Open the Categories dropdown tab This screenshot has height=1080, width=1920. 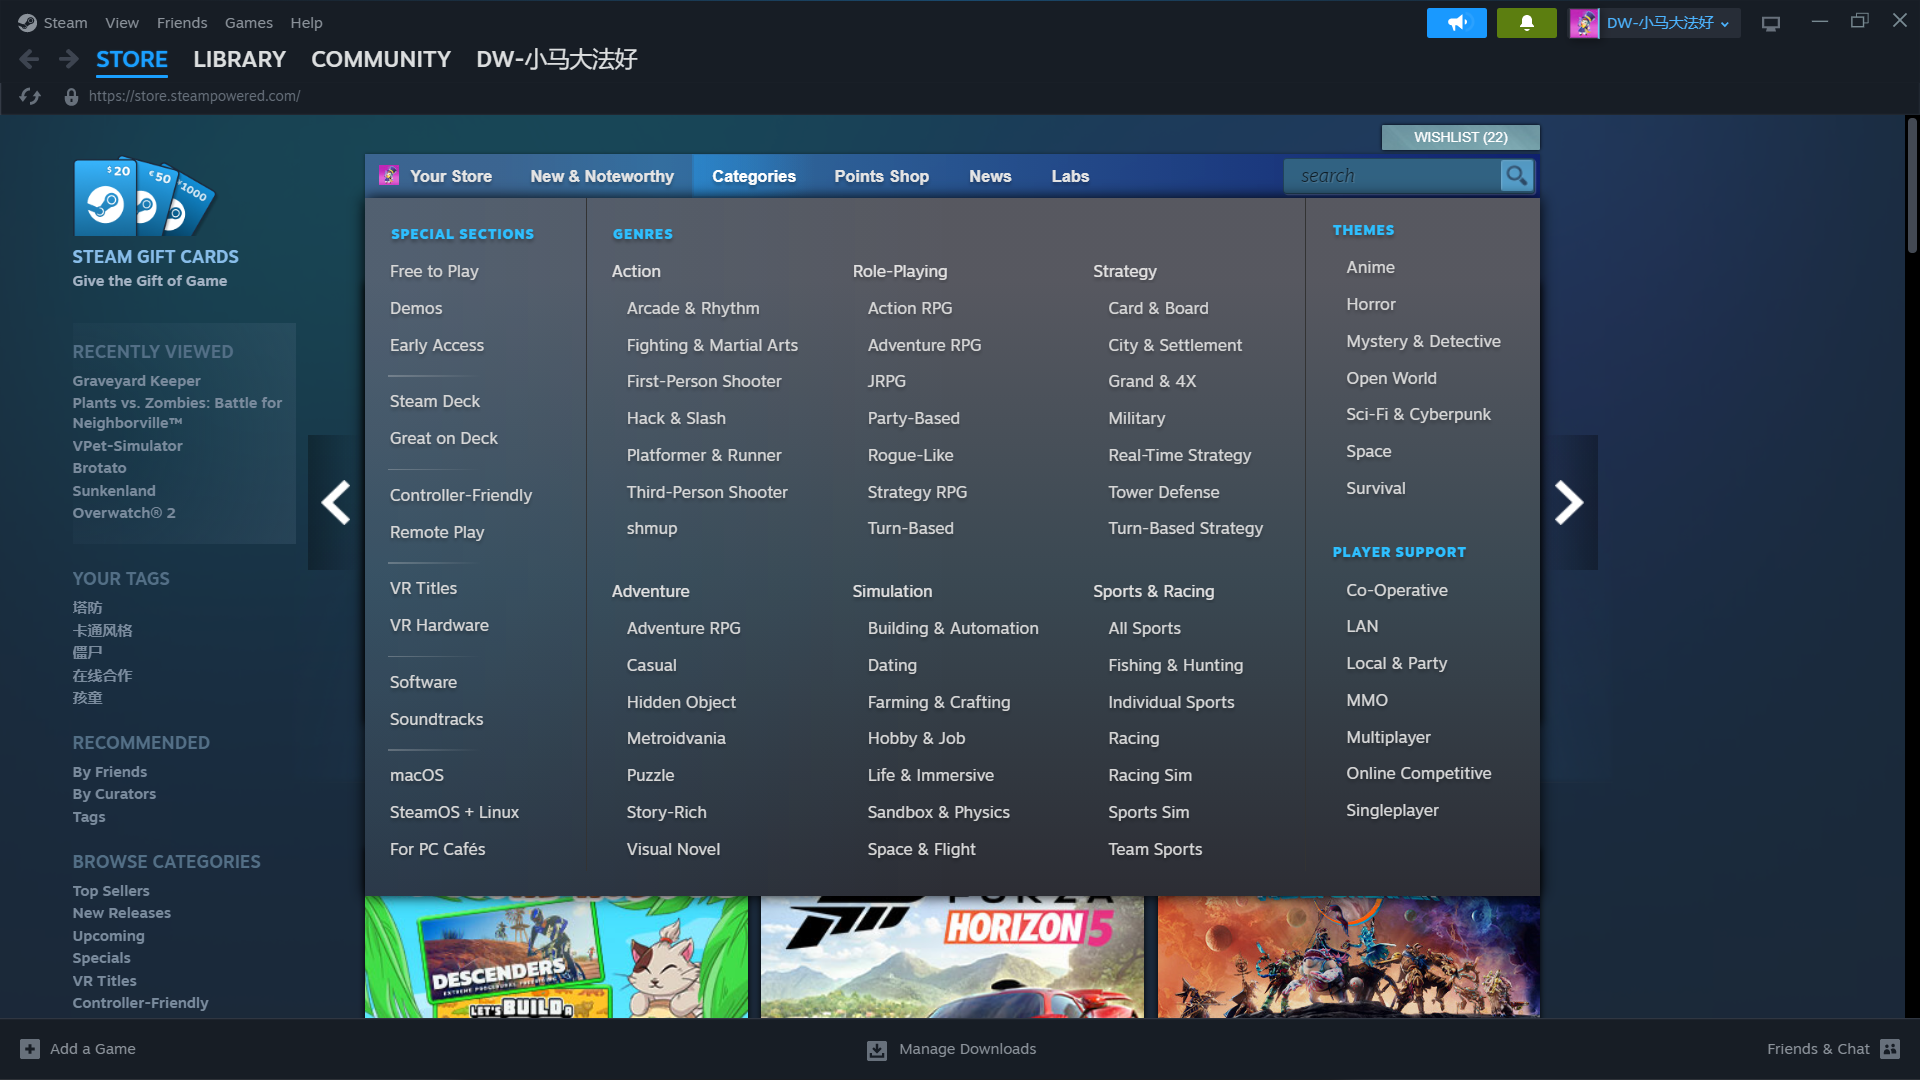click(x=753, y=176)
